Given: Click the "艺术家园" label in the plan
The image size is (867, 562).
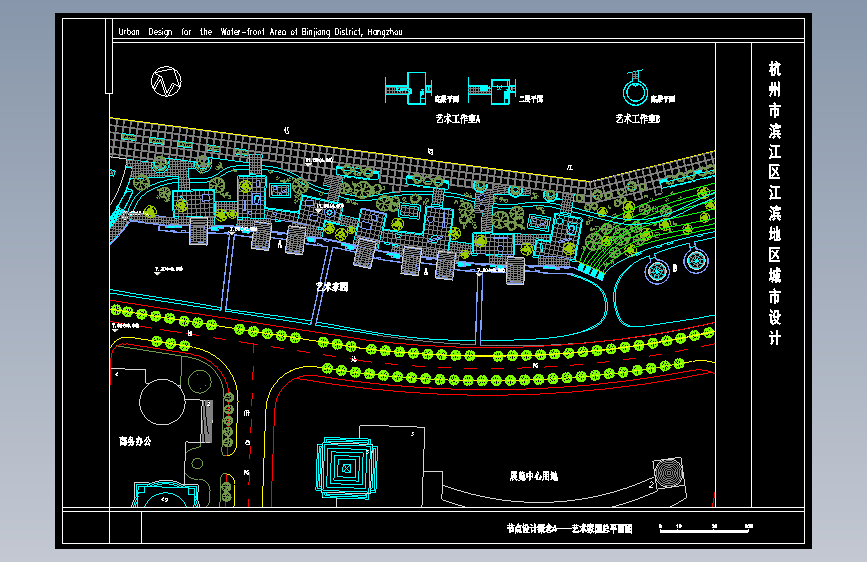Looking at the screenshot, I should 332,287.
